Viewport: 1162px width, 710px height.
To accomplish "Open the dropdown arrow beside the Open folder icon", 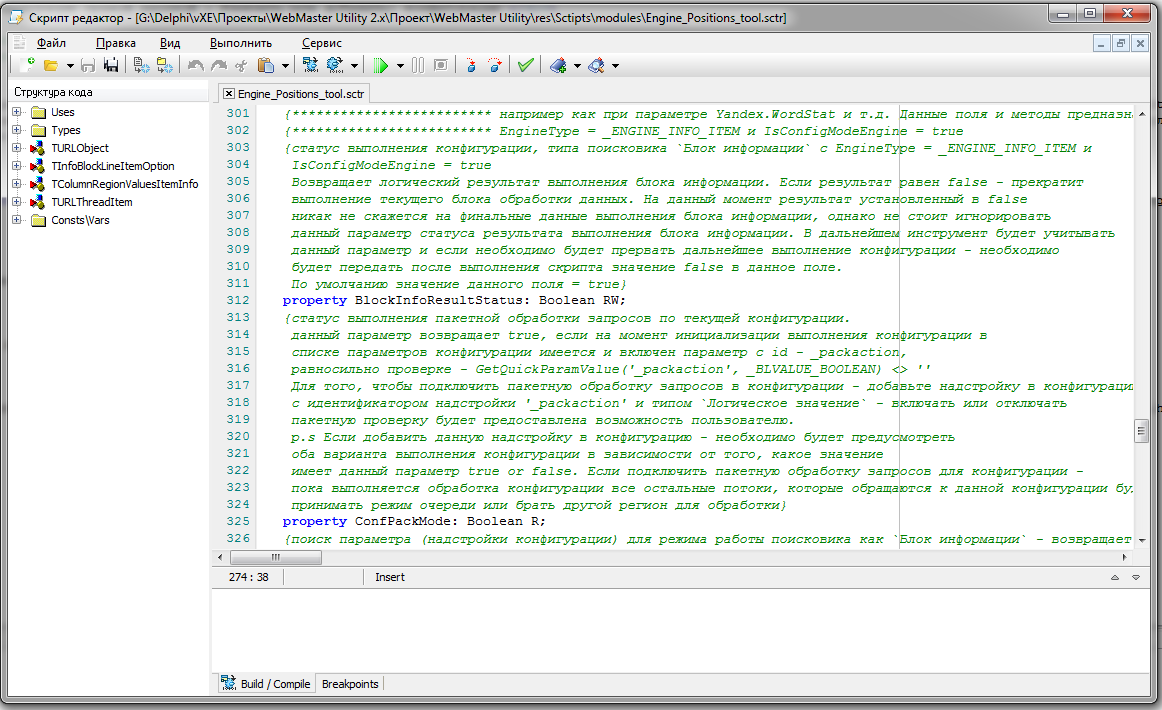I will (70, 66).
